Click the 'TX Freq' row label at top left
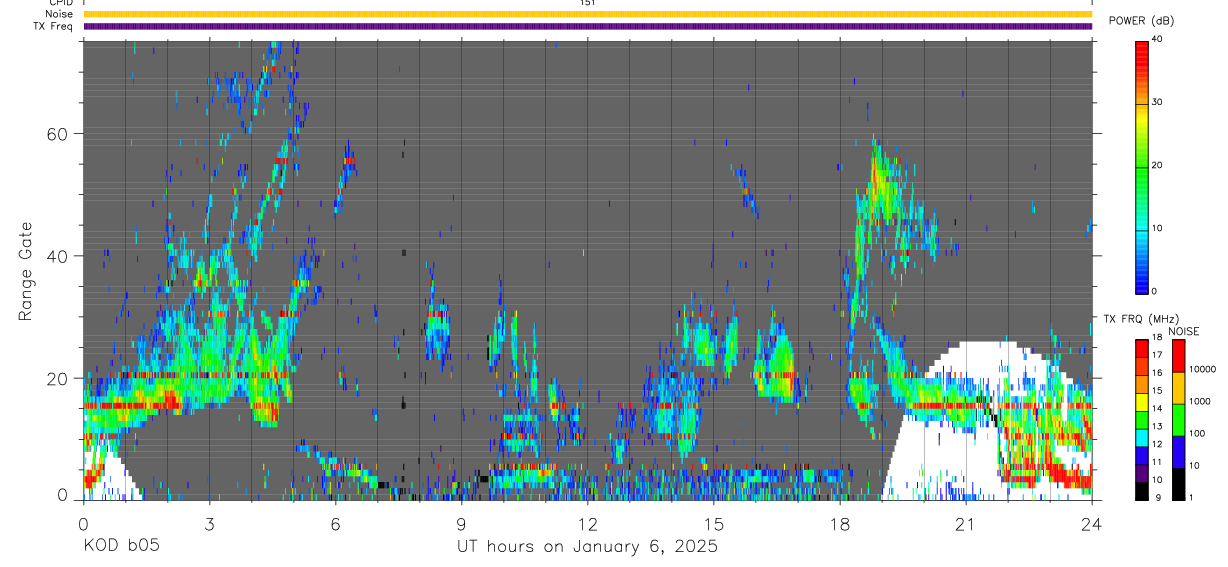Image resolution: width=1228 pixels, height=567 pixels. [x=54, y=26]
